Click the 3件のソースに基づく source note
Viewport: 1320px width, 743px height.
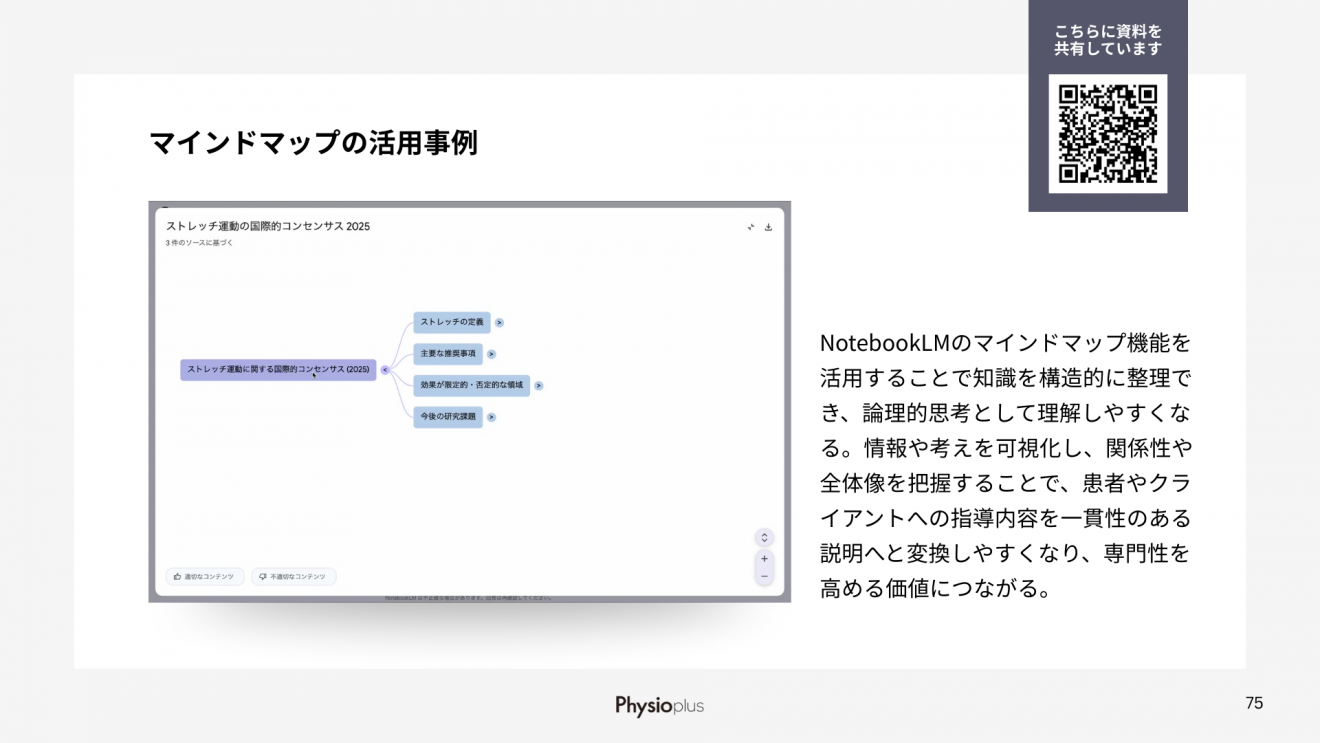[199, 243]
